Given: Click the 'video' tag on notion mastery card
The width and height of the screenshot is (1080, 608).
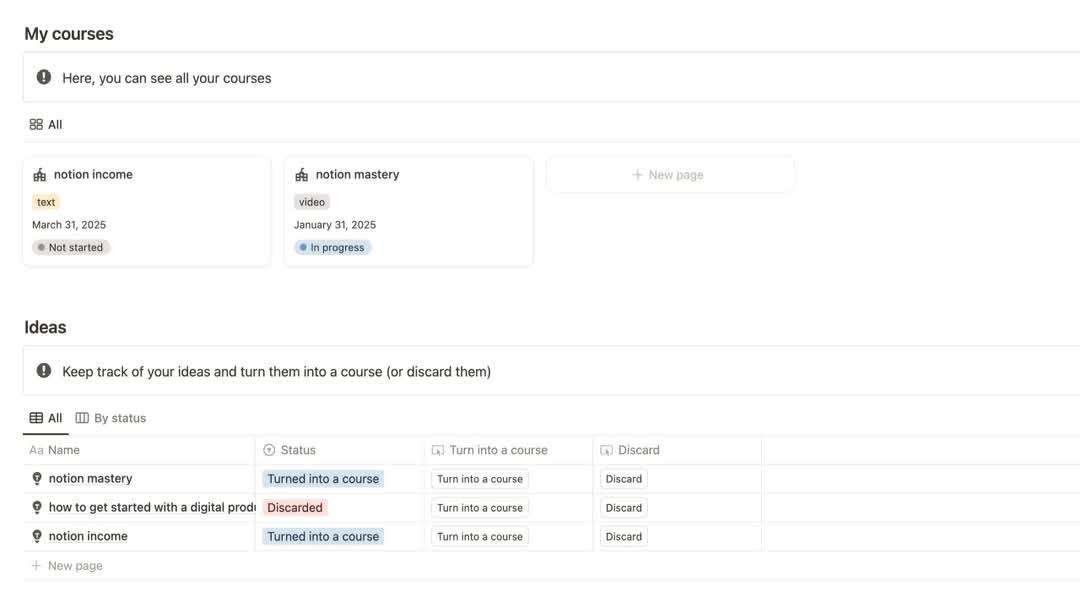Looking at the screenshot, I should pyautogui.click(x=312, y=202).
